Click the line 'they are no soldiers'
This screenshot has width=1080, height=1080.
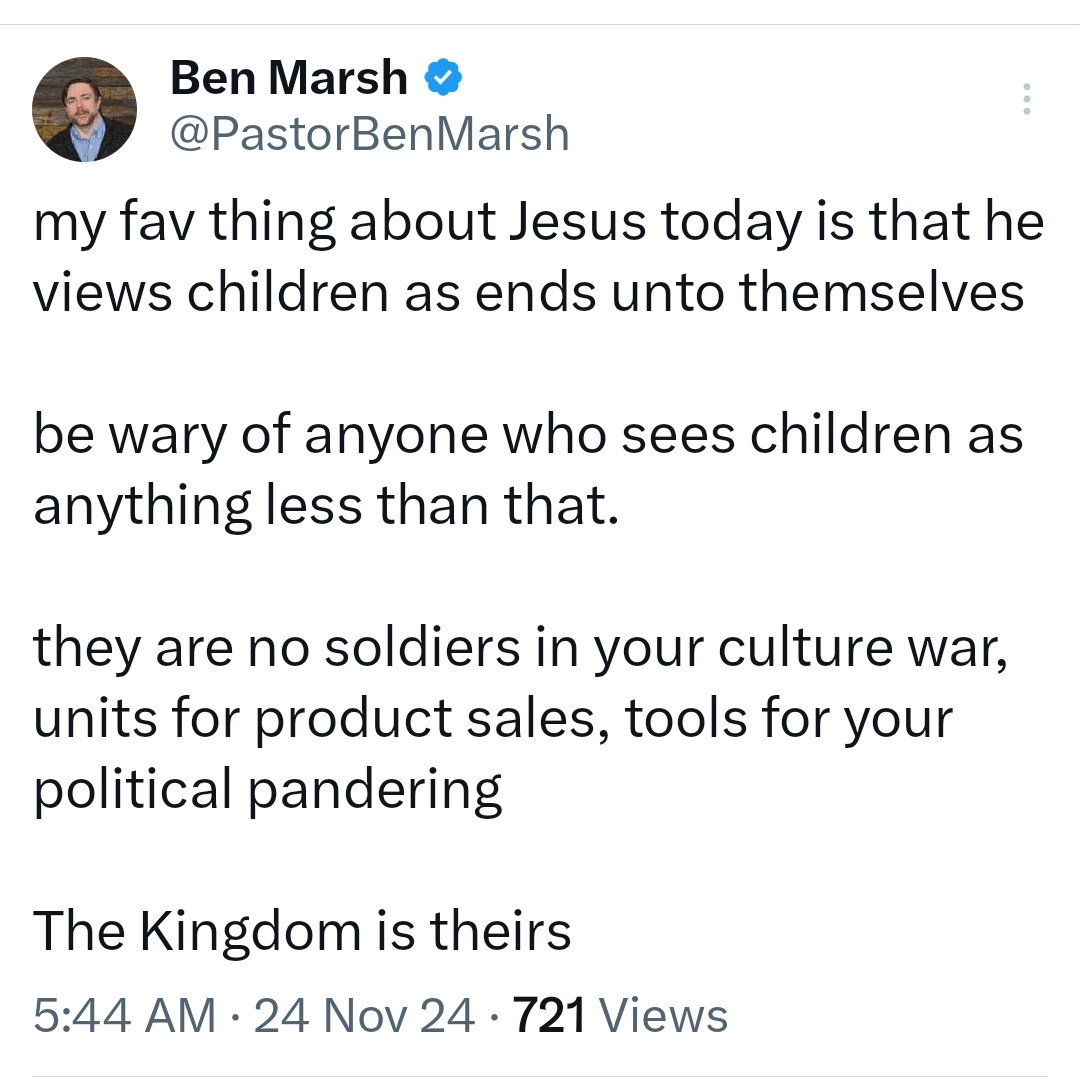520,647
